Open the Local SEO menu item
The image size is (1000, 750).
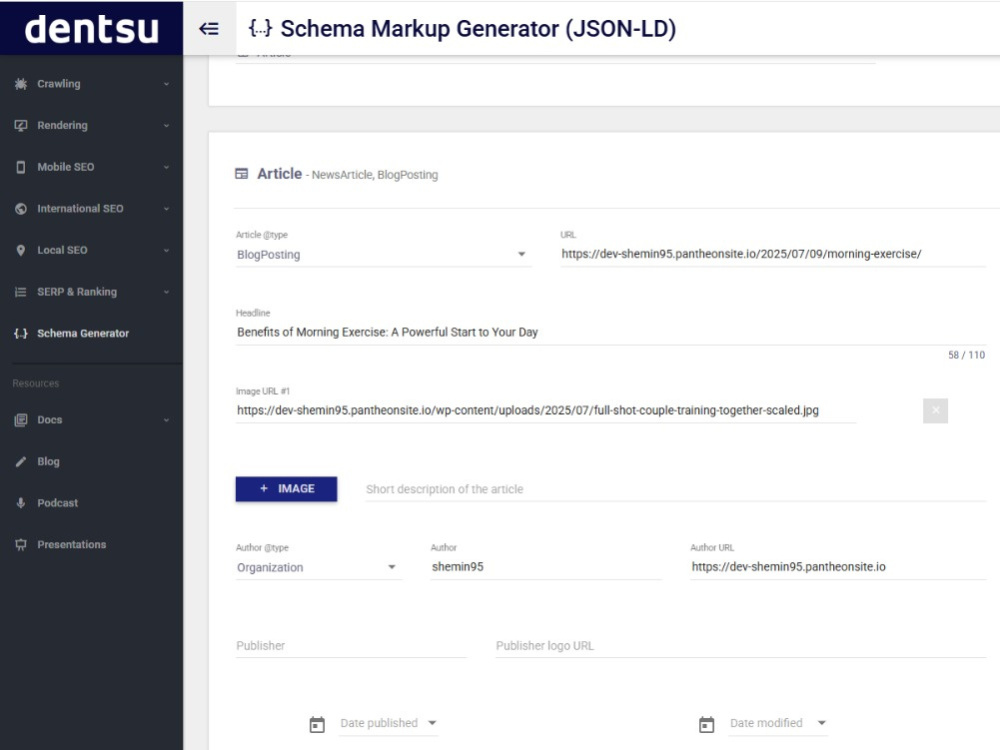[x=91, y=250]
